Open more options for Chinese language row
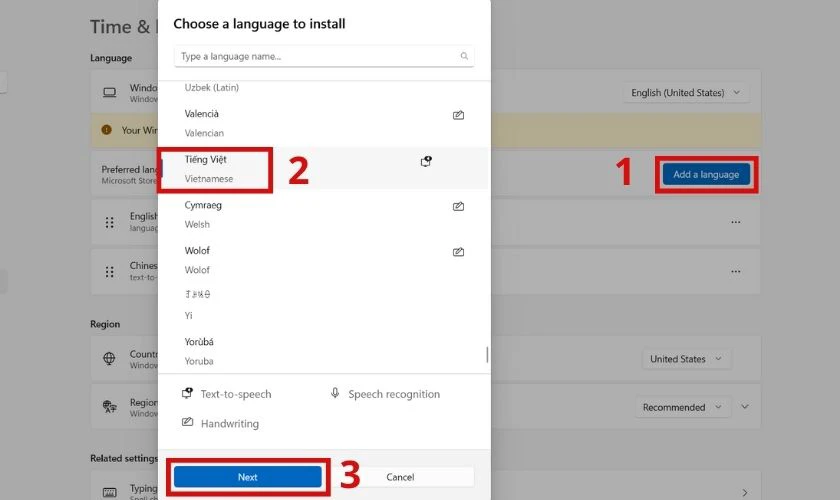 coord(736,272)
